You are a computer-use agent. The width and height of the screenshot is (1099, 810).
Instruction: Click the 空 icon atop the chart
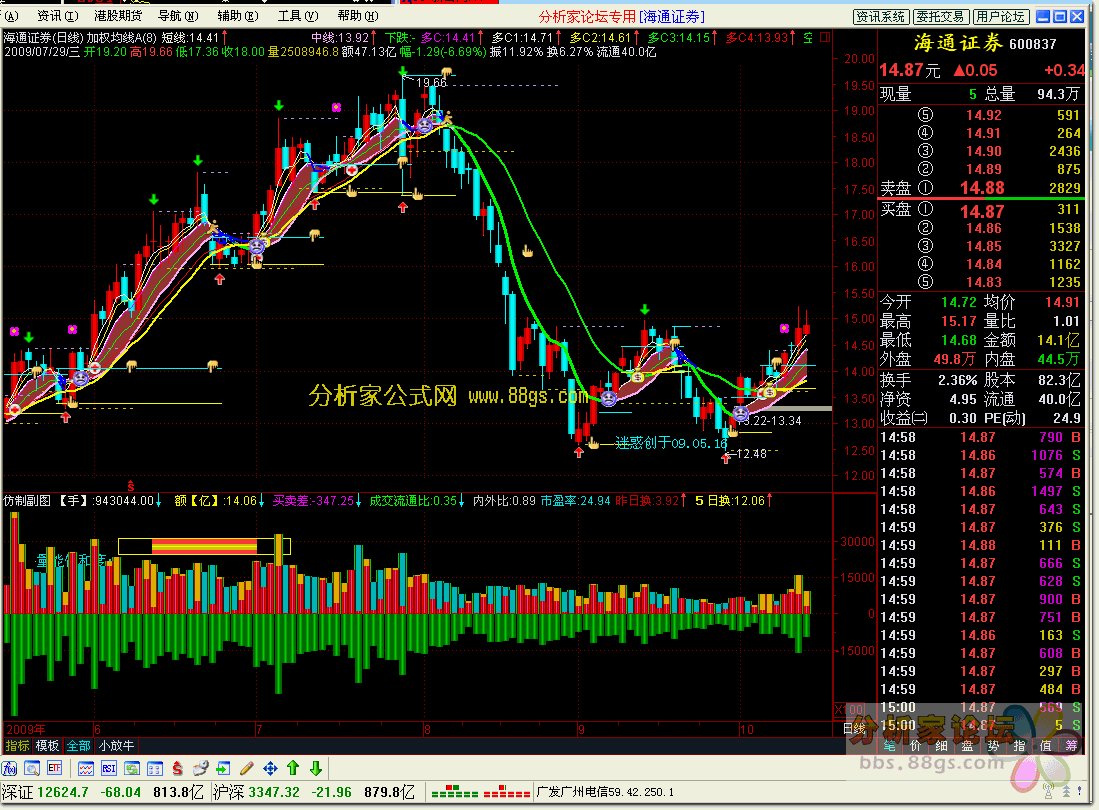tap(808, 38)
